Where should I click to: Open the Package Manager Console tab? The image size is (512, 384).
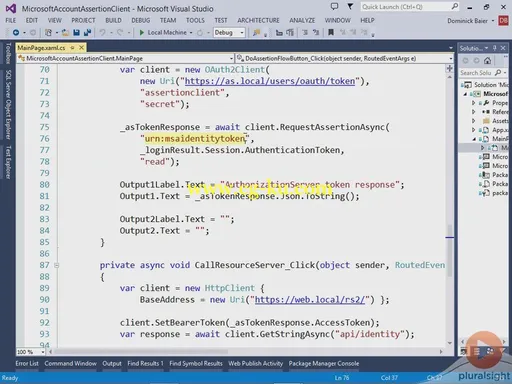324,363
